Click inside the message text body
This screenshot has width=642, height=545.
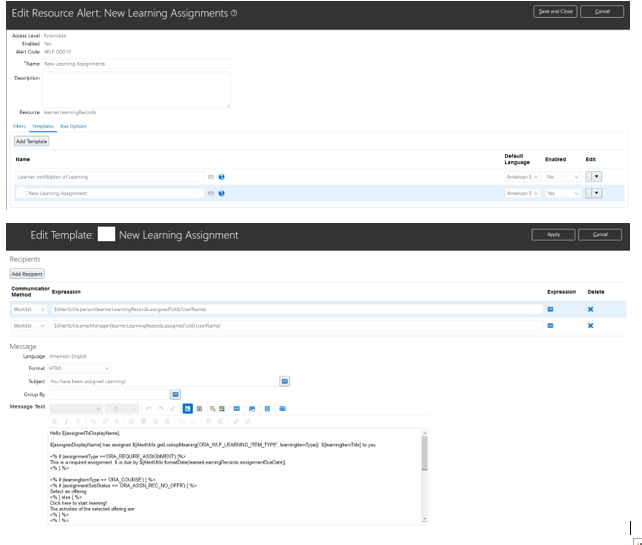(234, 476)
